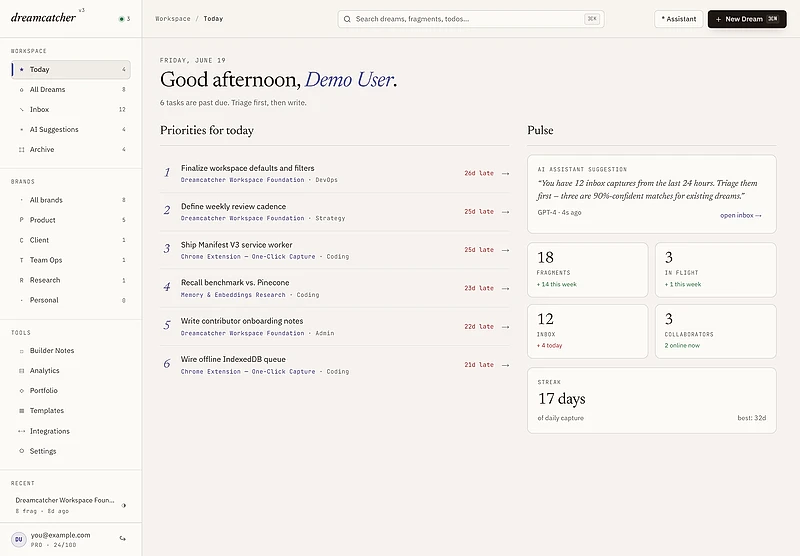Open task Define weekly review cadence
This screenshot has height=556, width=800.
(335, 212)
